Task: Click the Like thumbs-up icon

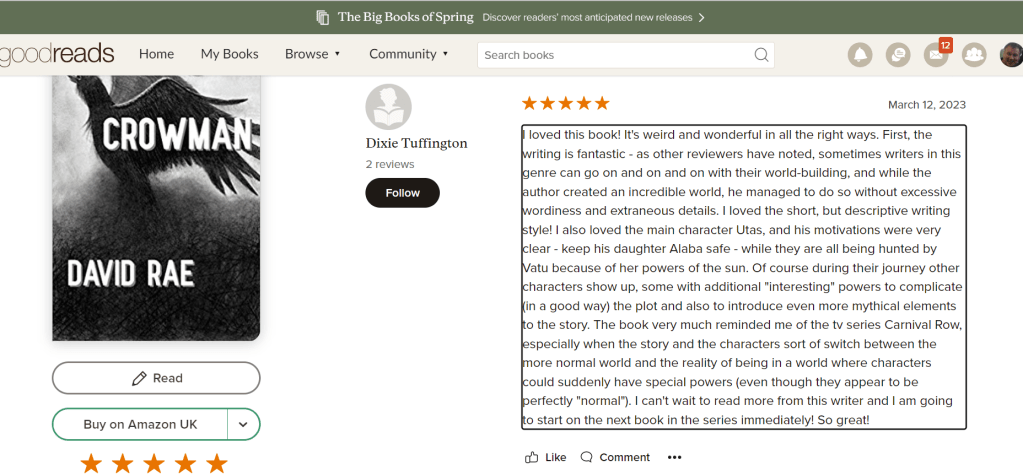Action: tap(532, 457)
